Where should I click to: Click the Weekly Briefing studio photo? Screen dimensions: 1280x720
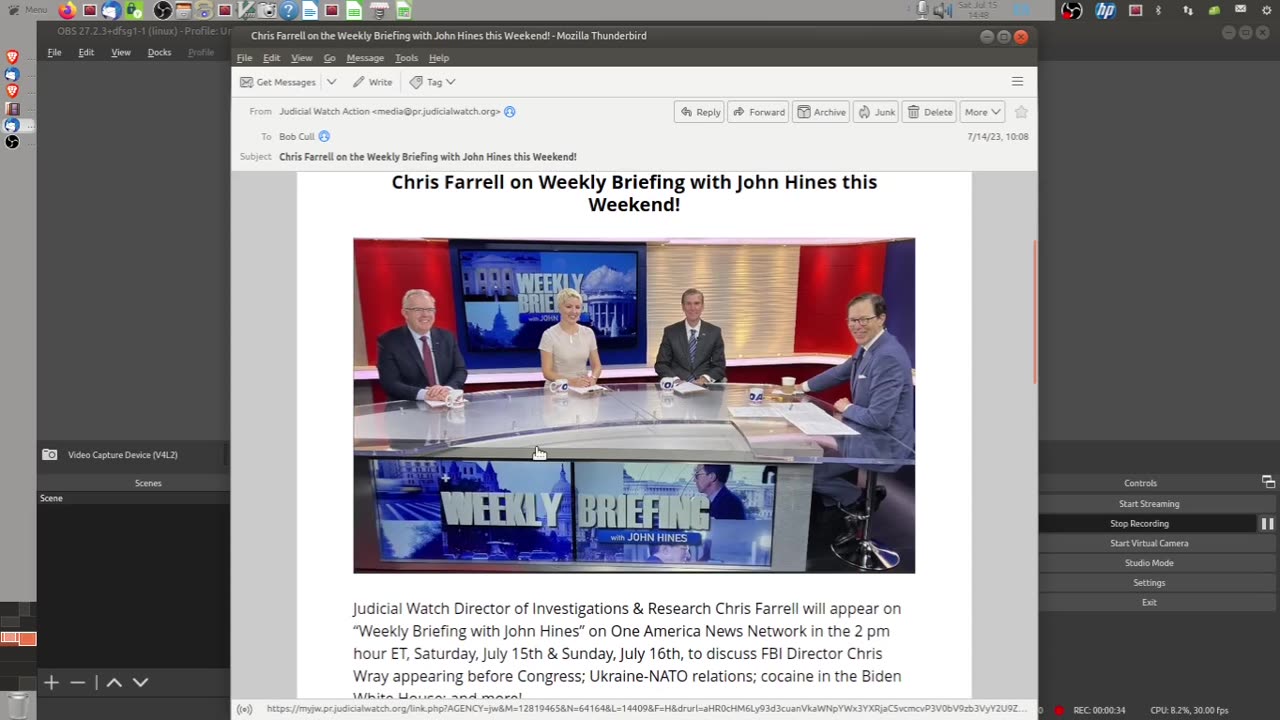tap(634, 405)
